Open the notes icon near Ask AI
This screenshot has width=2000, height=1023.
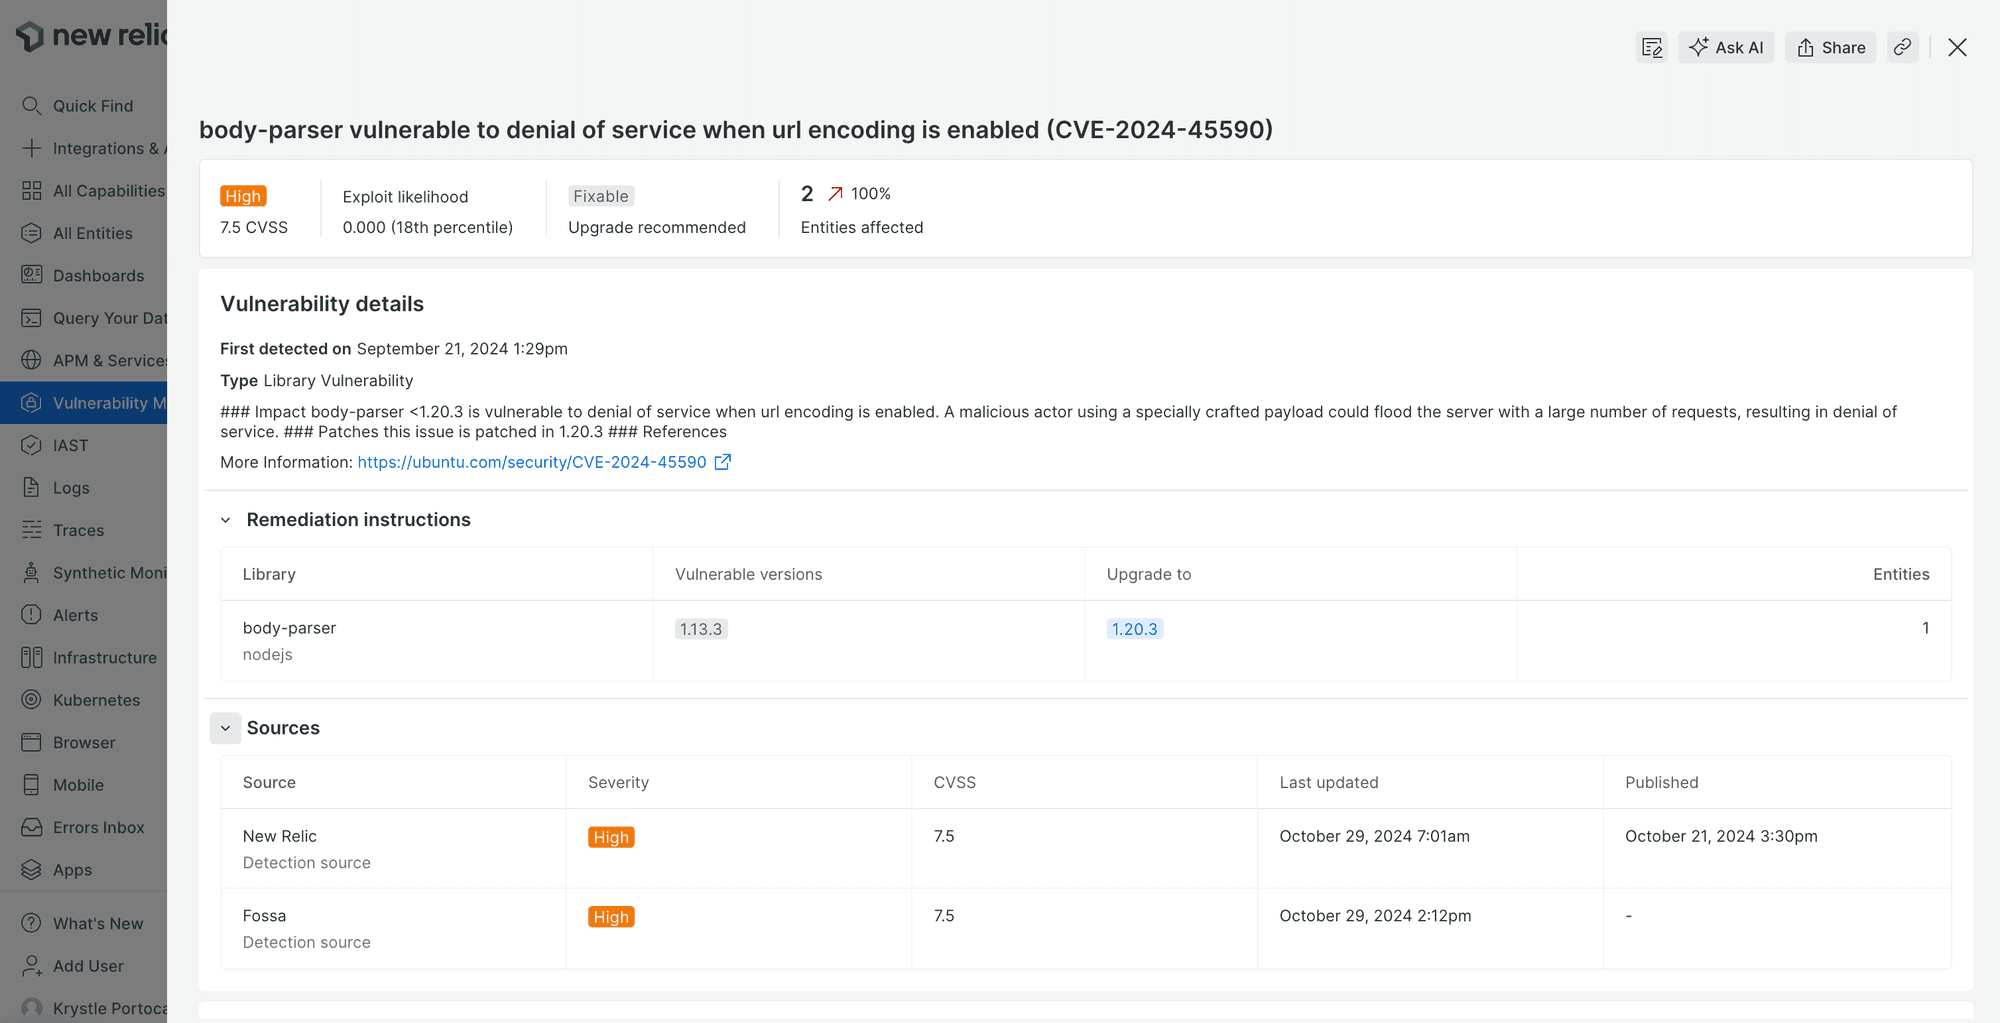click(1651, 47)
